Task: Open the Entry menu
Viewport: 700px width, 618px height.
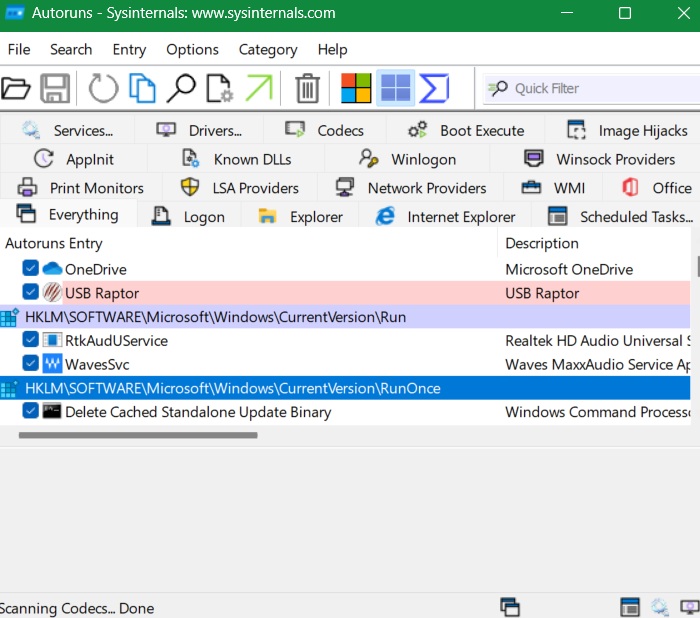Action: coord(129,49)
